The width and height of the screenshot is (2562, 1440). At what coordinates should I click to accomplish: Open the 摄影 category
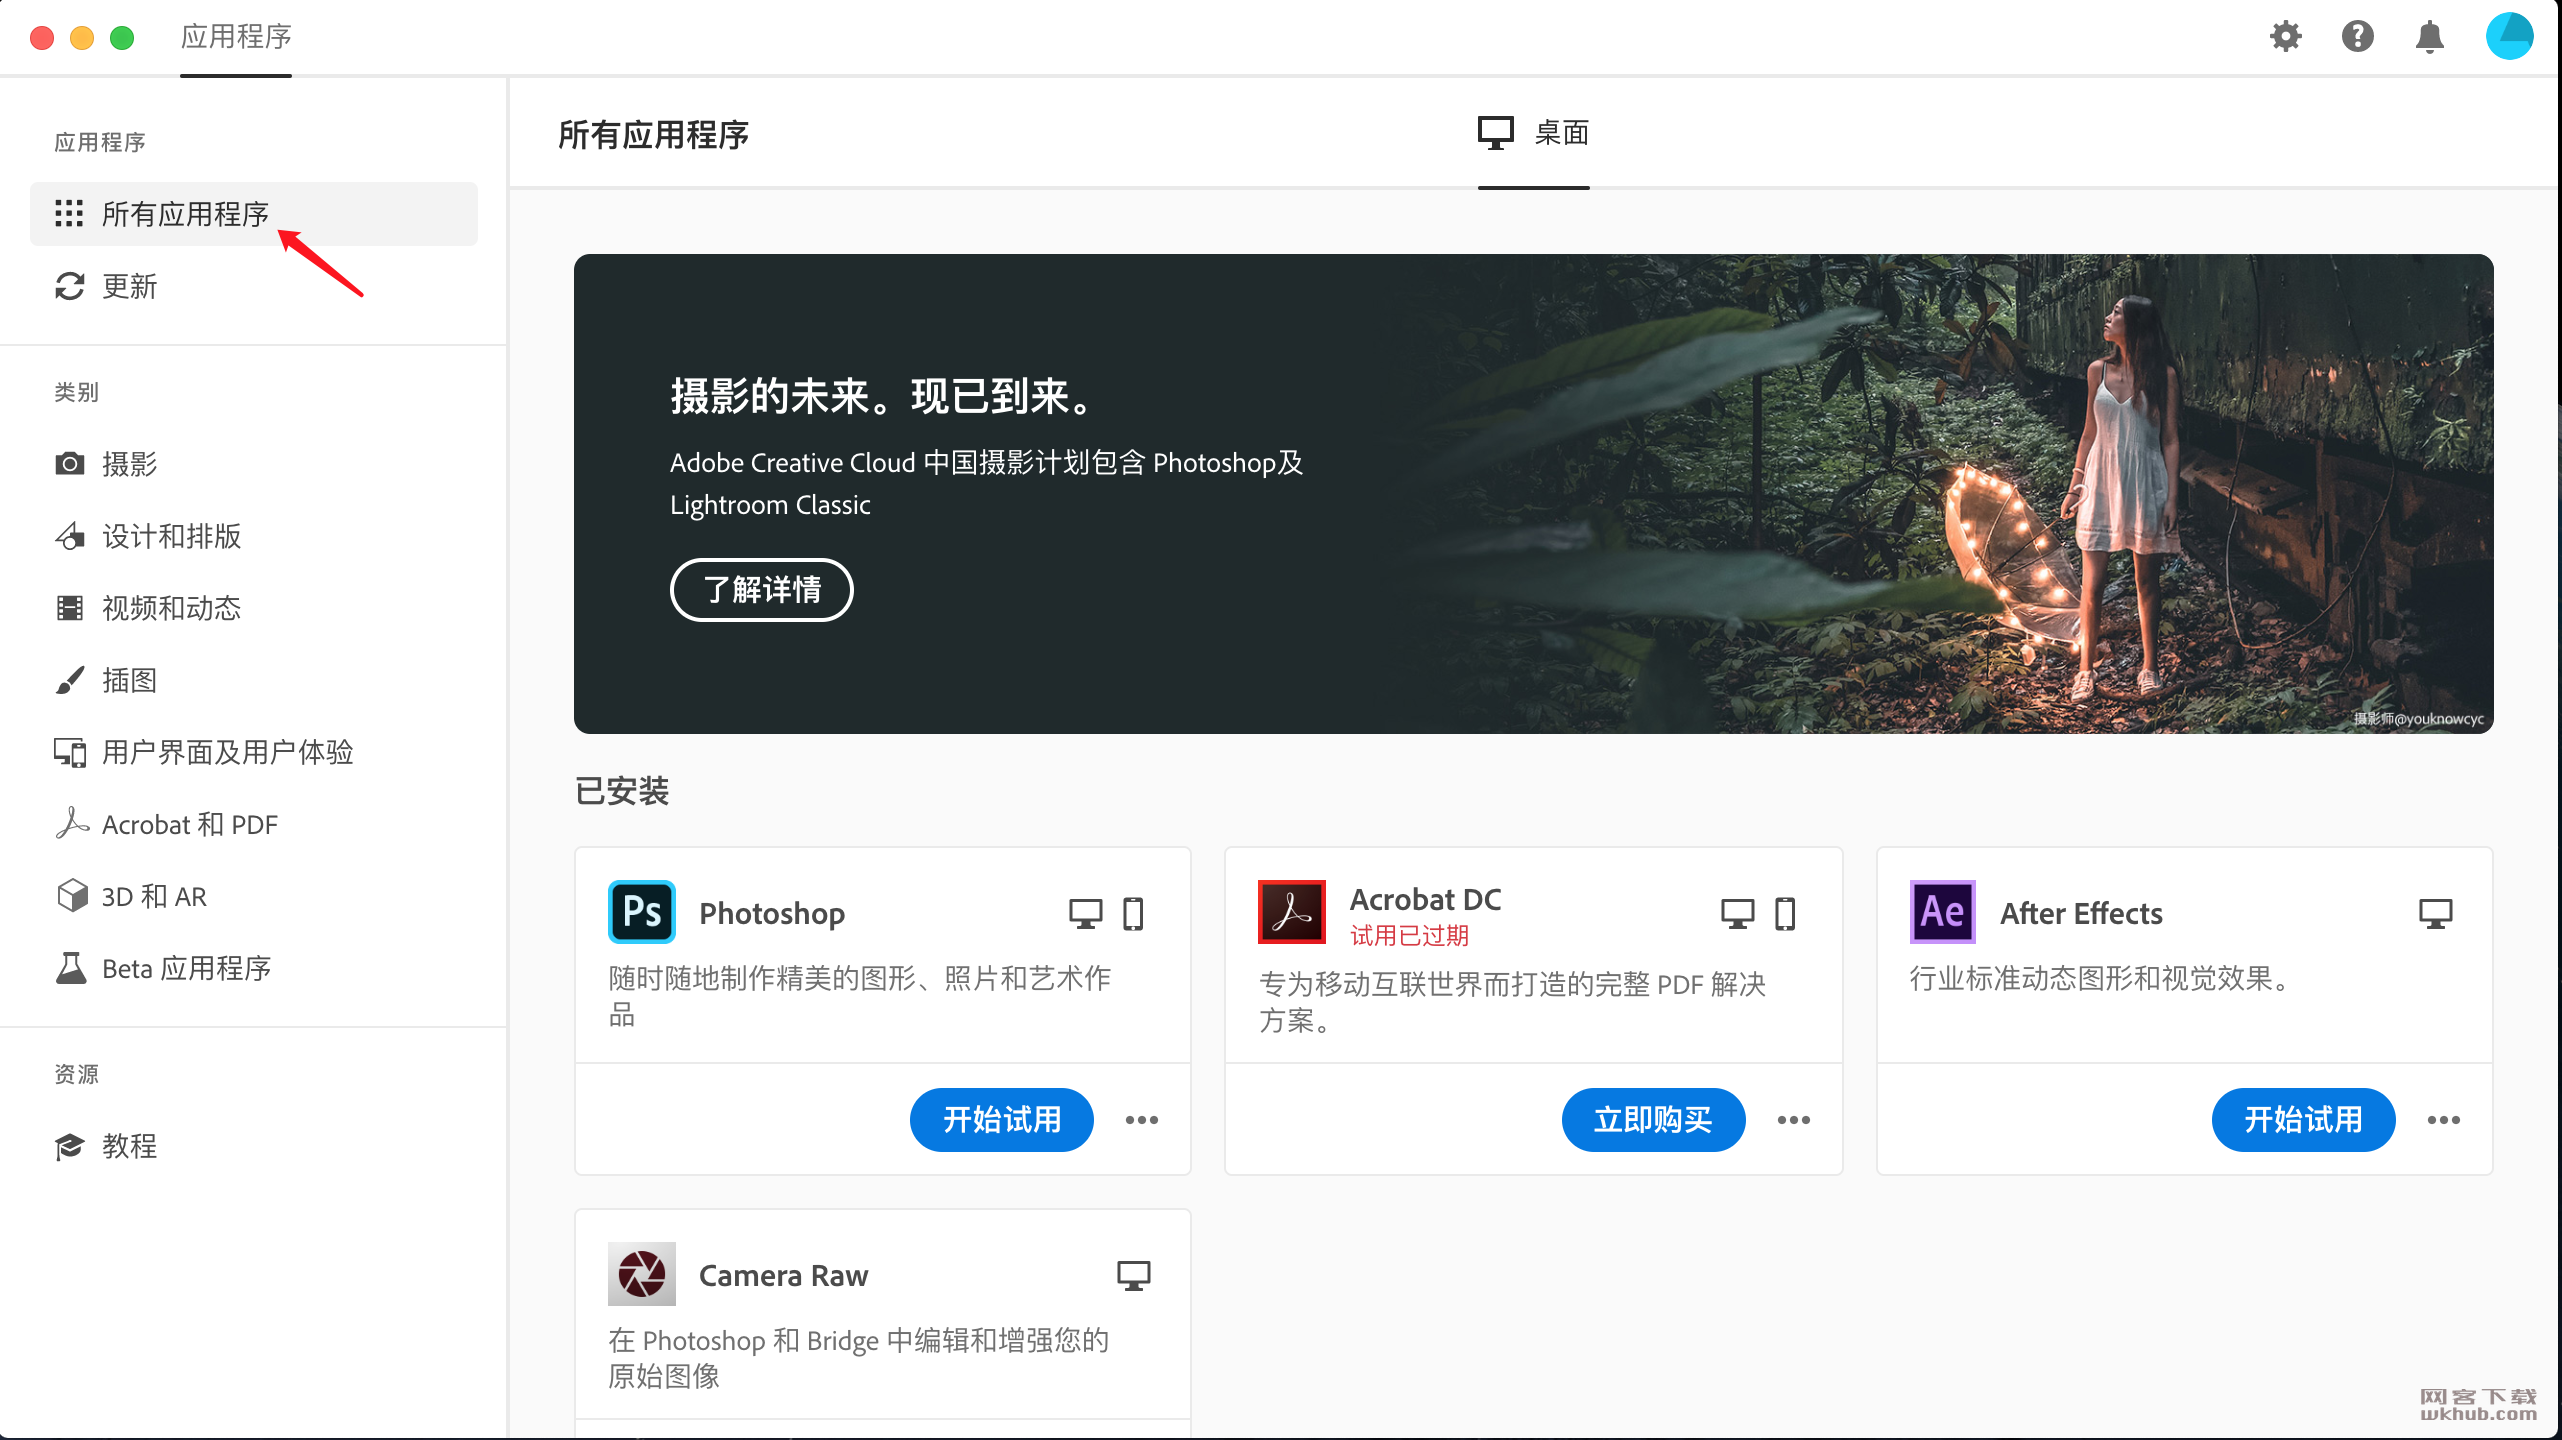click(x=254, y=463)
